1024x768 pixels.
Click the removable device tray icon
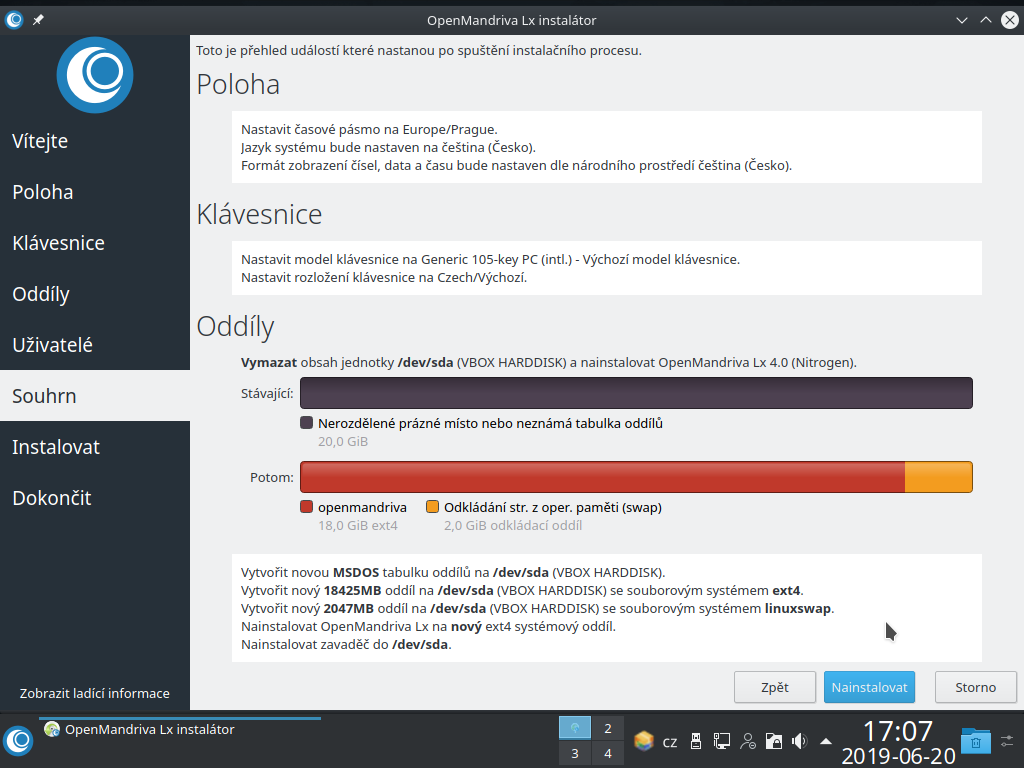tap(696, 741)
